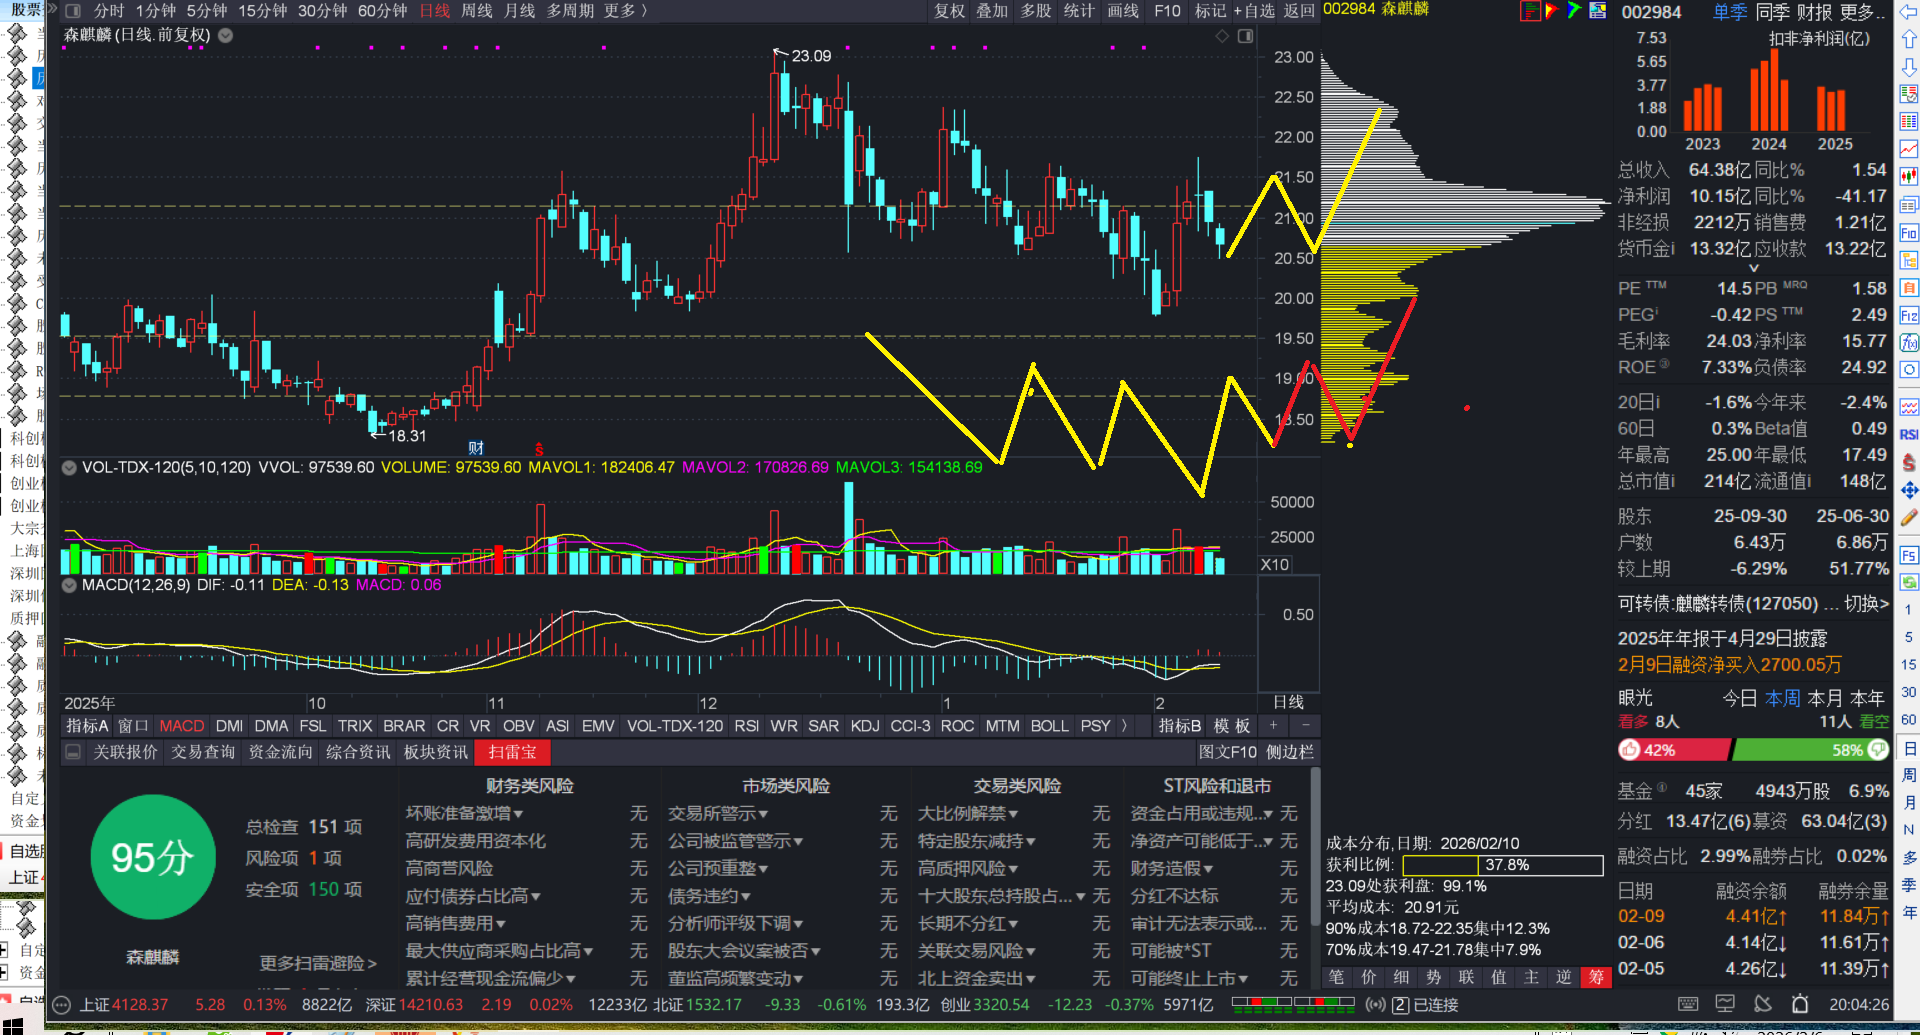Click the satellite dish icon in status bar
Viewport: 1920px width, 1035px height.
coord(1763,1004)
